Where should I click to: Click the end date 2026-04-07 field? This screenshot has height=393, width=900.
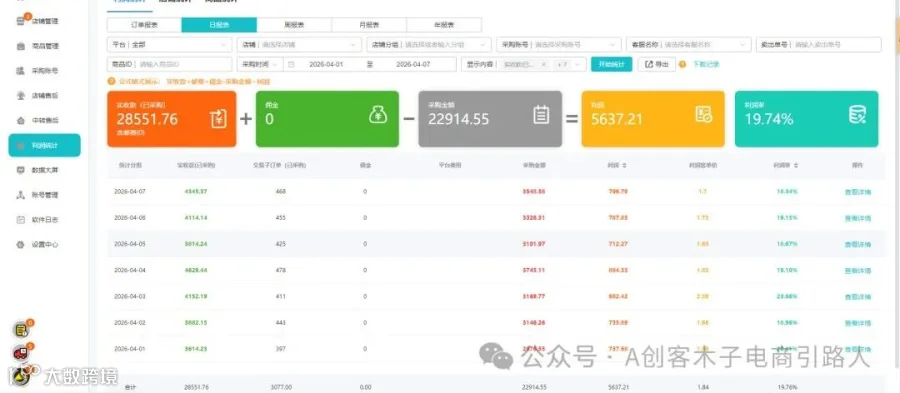413,64
